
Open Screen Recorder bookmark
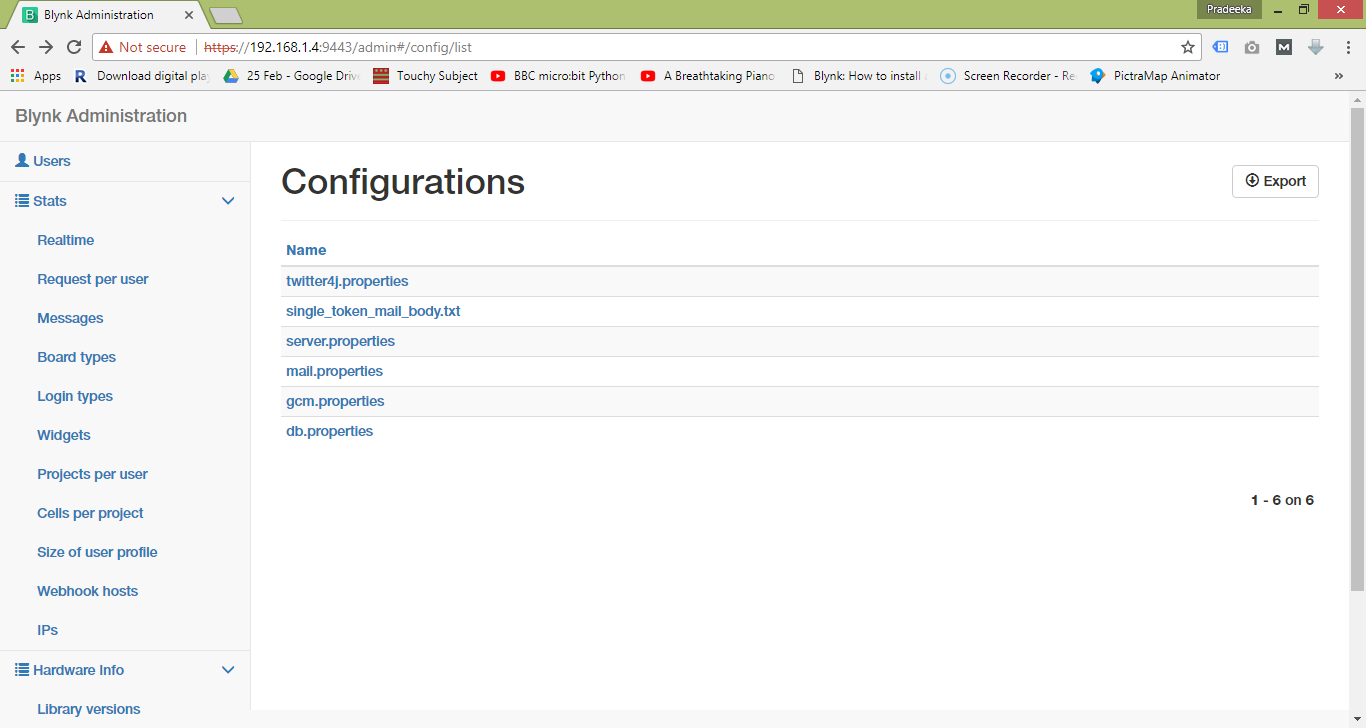coord(1009,76)
